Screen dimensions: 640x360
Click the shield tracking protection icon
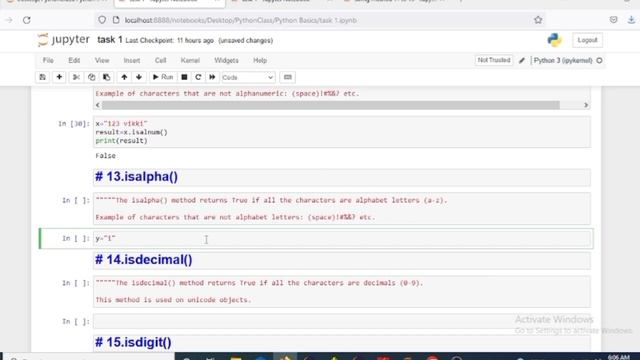click(102, 20)
